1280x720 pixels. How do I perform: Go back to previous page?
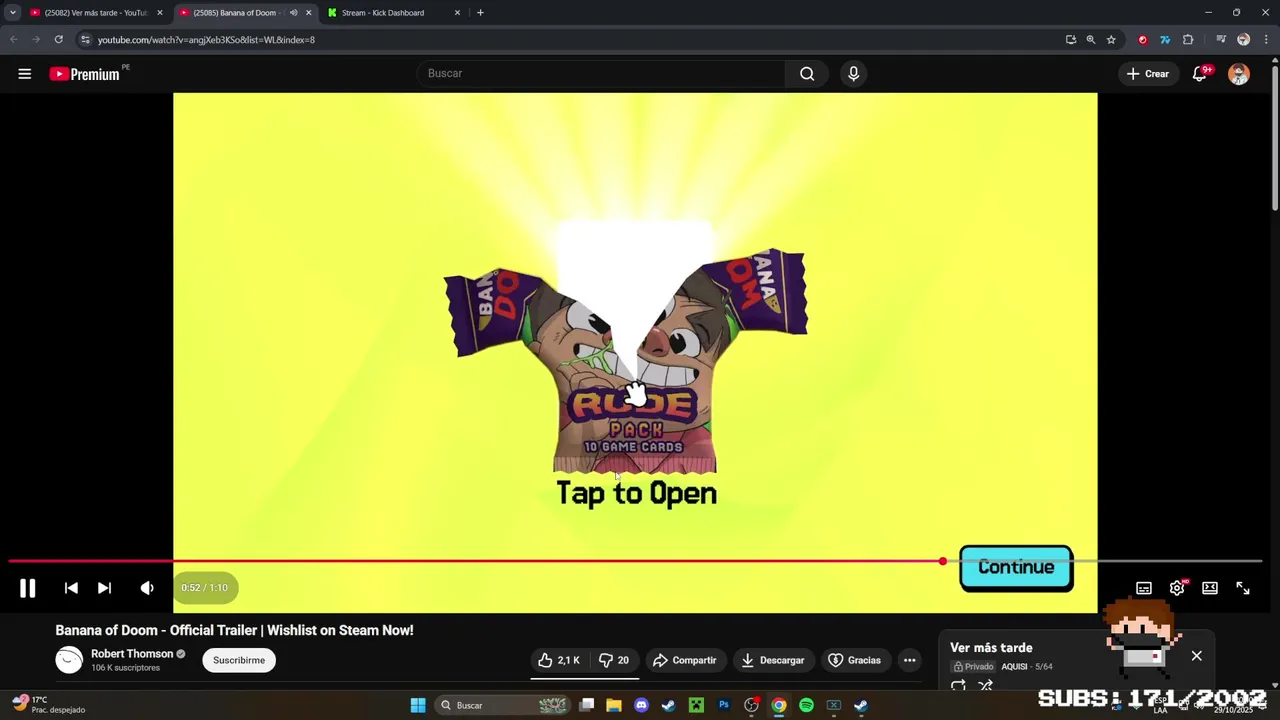(x=14, y=40)
